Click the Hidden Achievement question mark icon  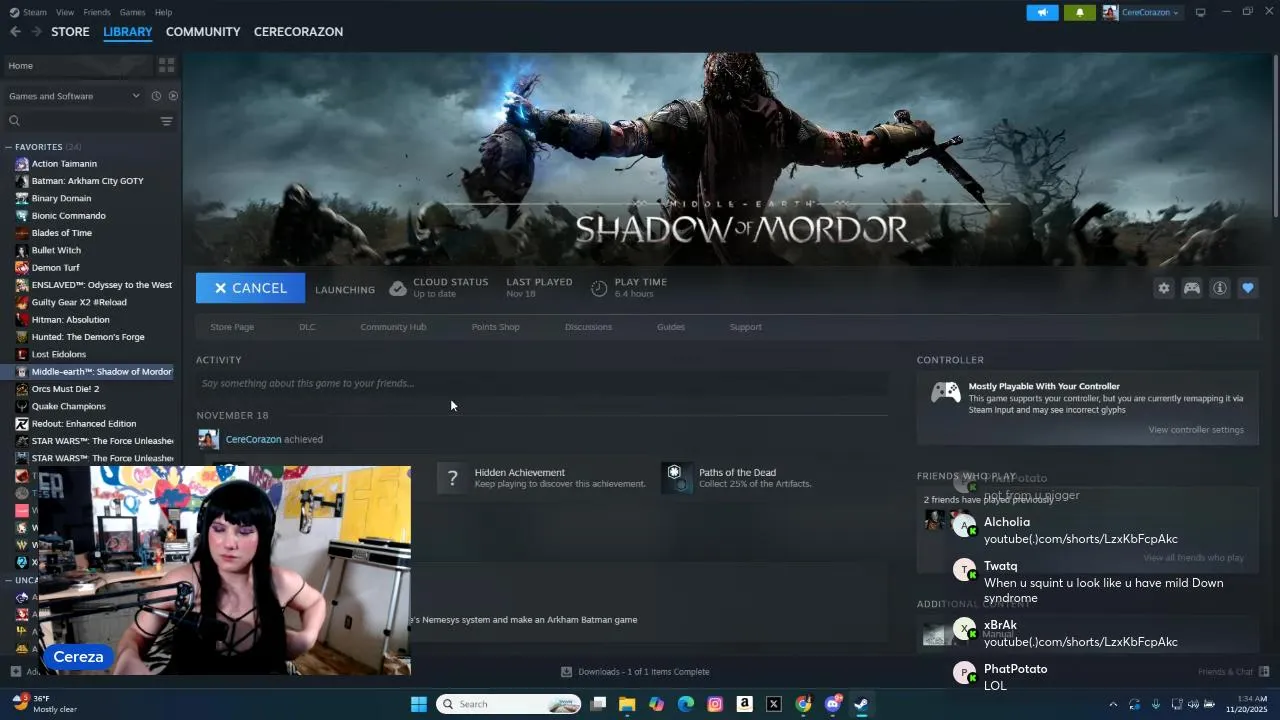452,478
